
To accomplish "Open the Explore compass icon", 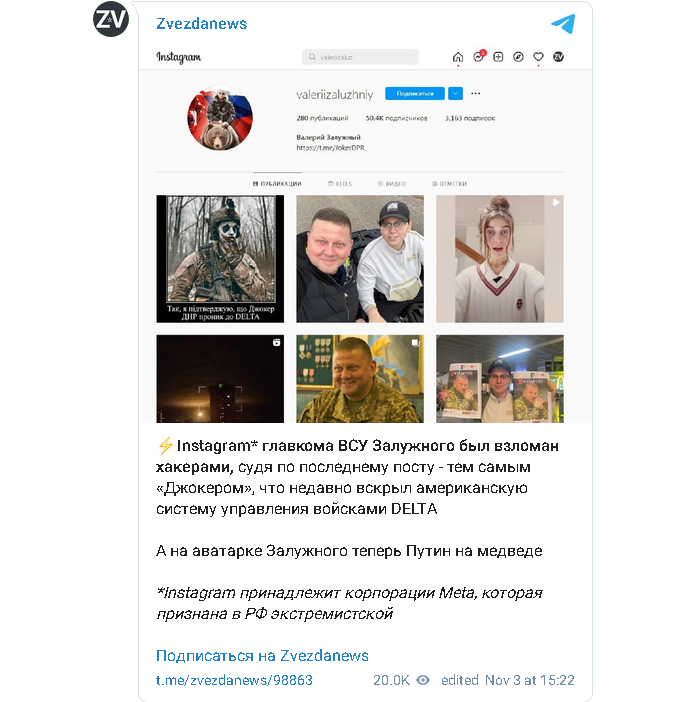I will point(518,57).
